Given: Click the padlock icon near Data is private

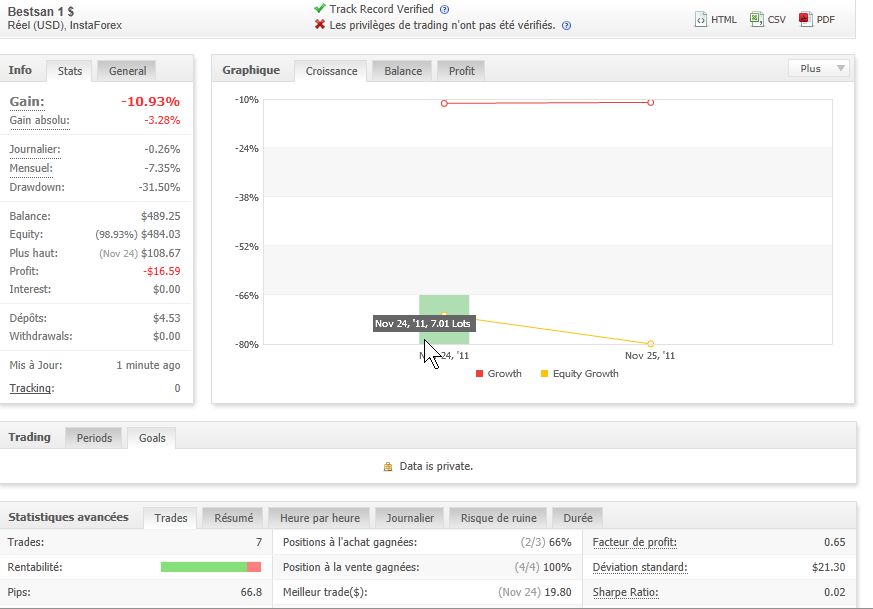Looking at the screenshot, I should pyautogui.click(x=388, y=466).
